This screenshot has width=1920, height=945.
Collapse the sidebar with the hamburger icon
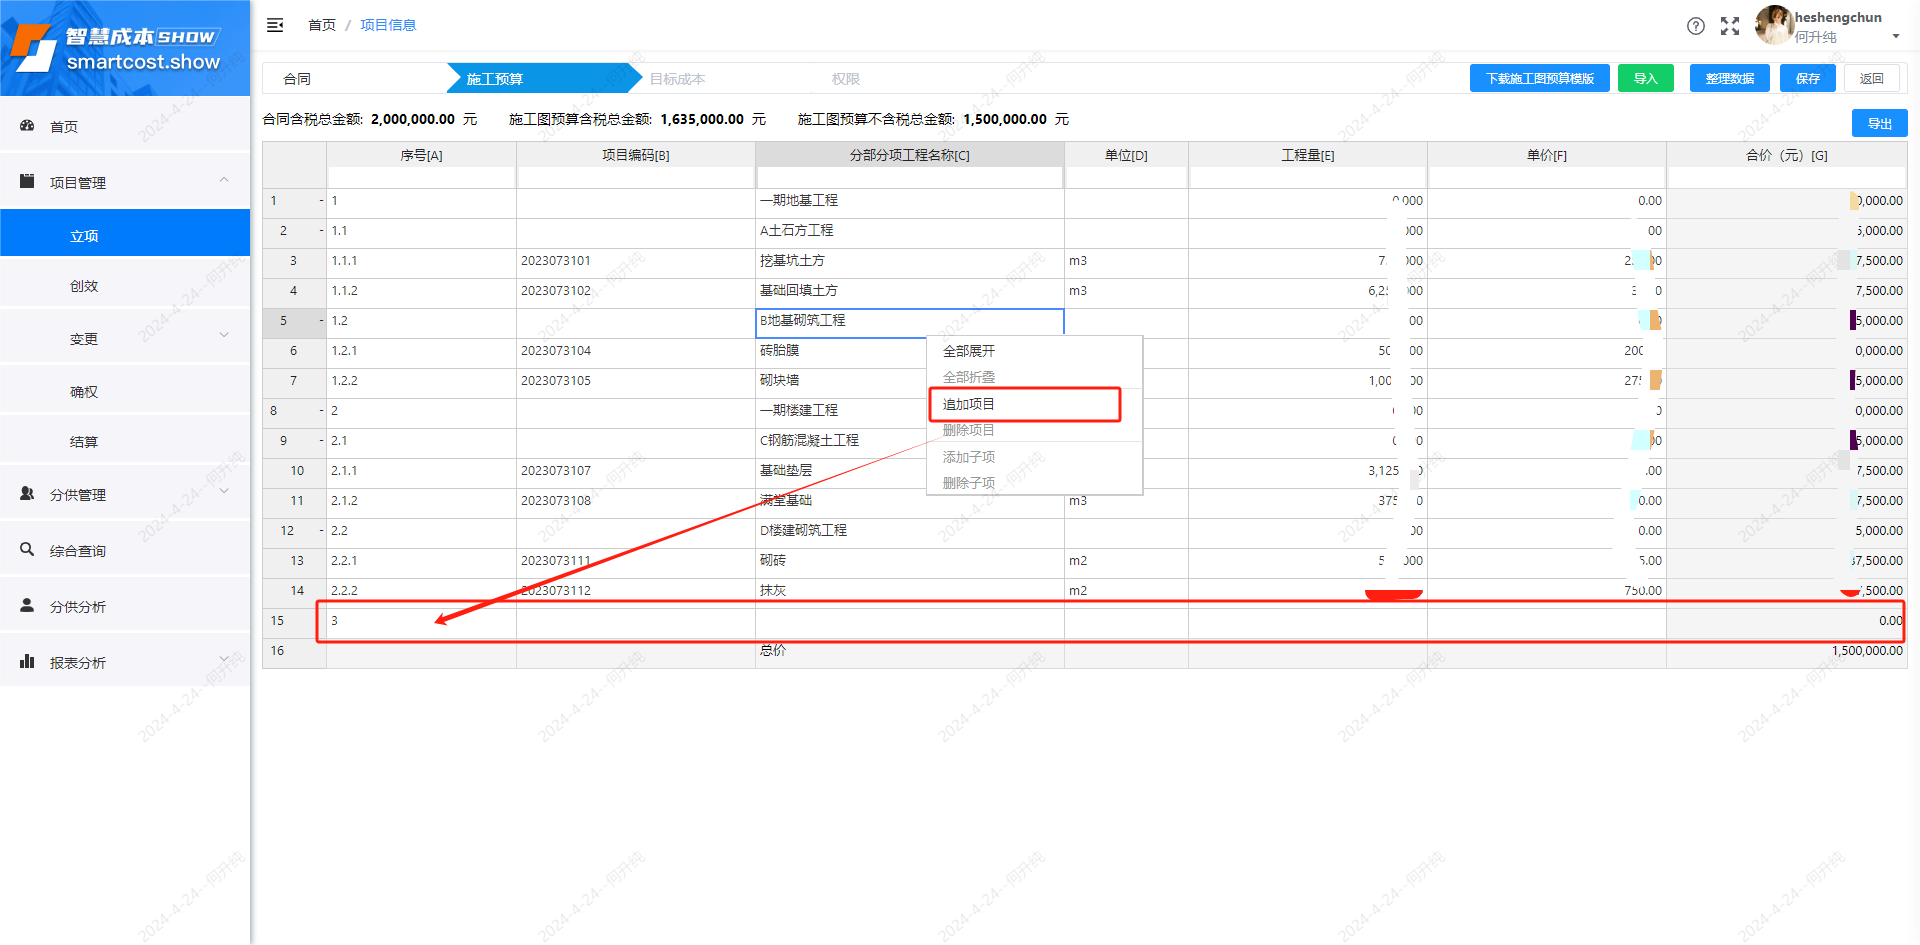275,25
